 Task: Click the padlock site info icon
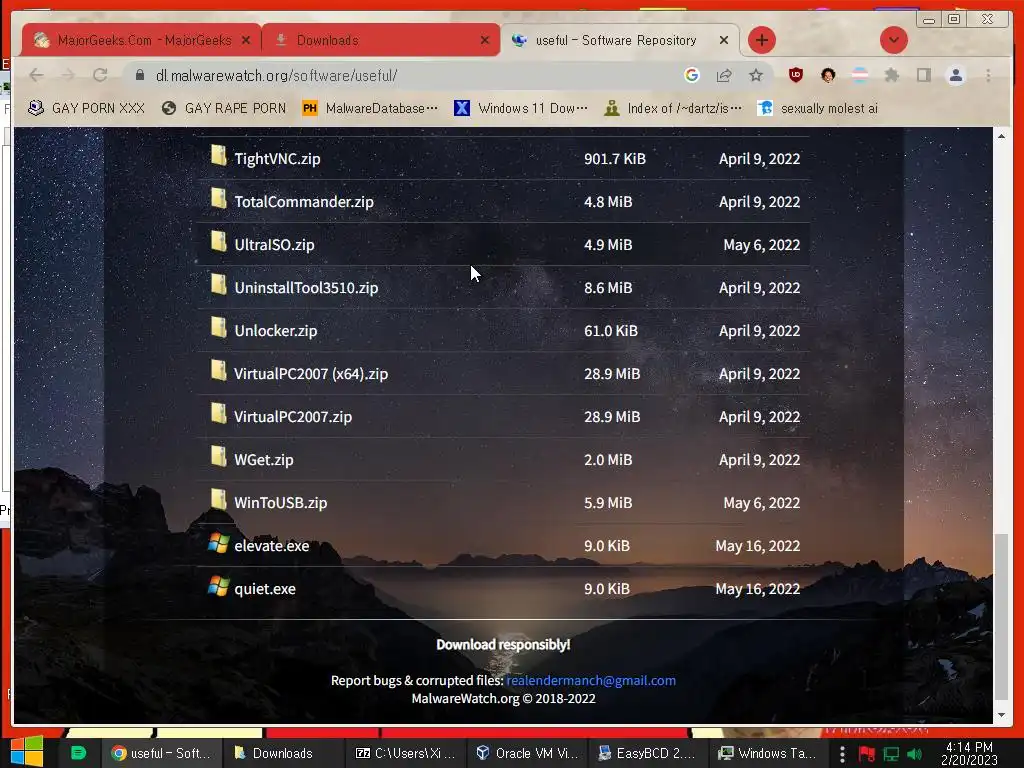click(140, 76)
